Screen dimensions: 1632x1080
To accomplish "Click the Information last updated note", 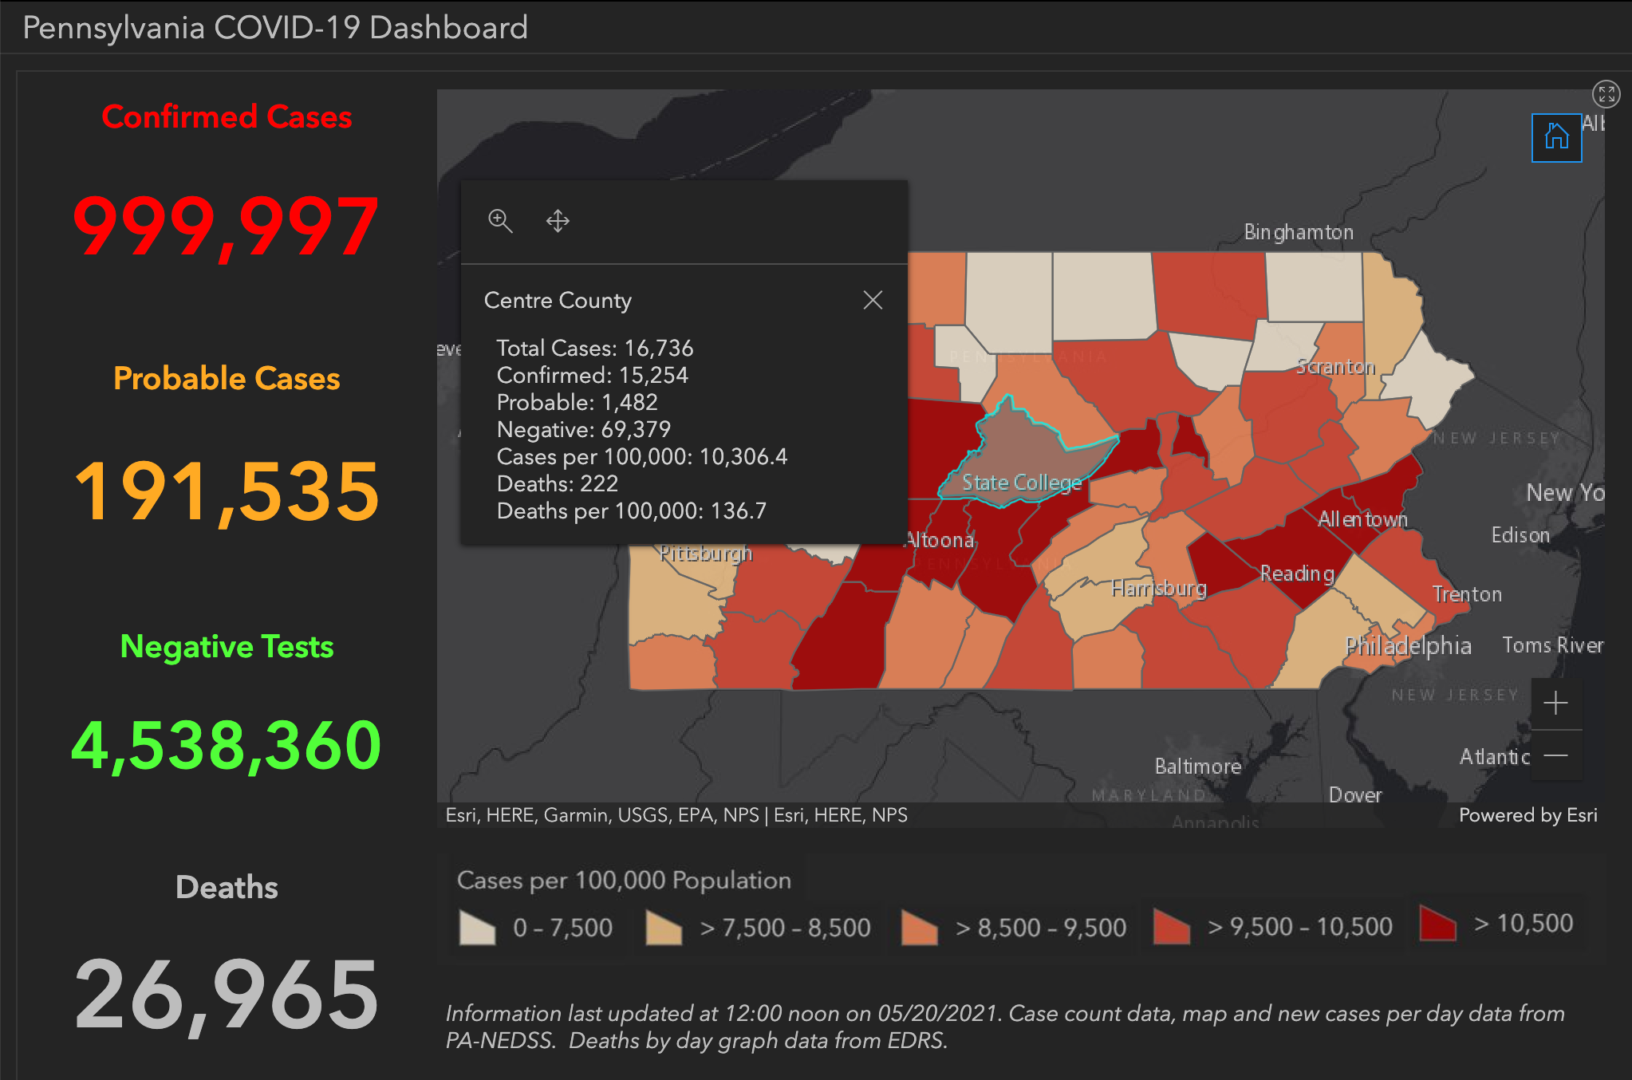I will (1005, 1027).
